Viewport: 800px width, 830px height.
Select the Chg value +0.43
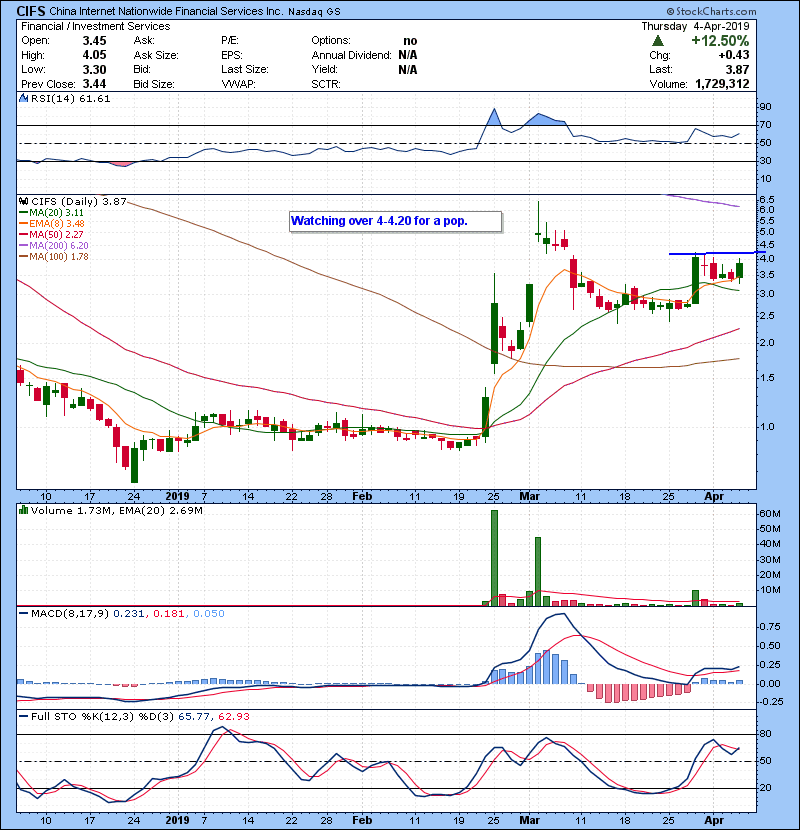734,55
